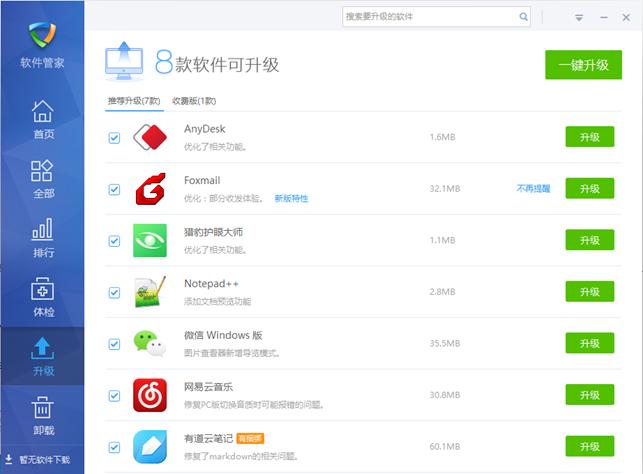Click the AnyDesk name text

tap(205, 129)
